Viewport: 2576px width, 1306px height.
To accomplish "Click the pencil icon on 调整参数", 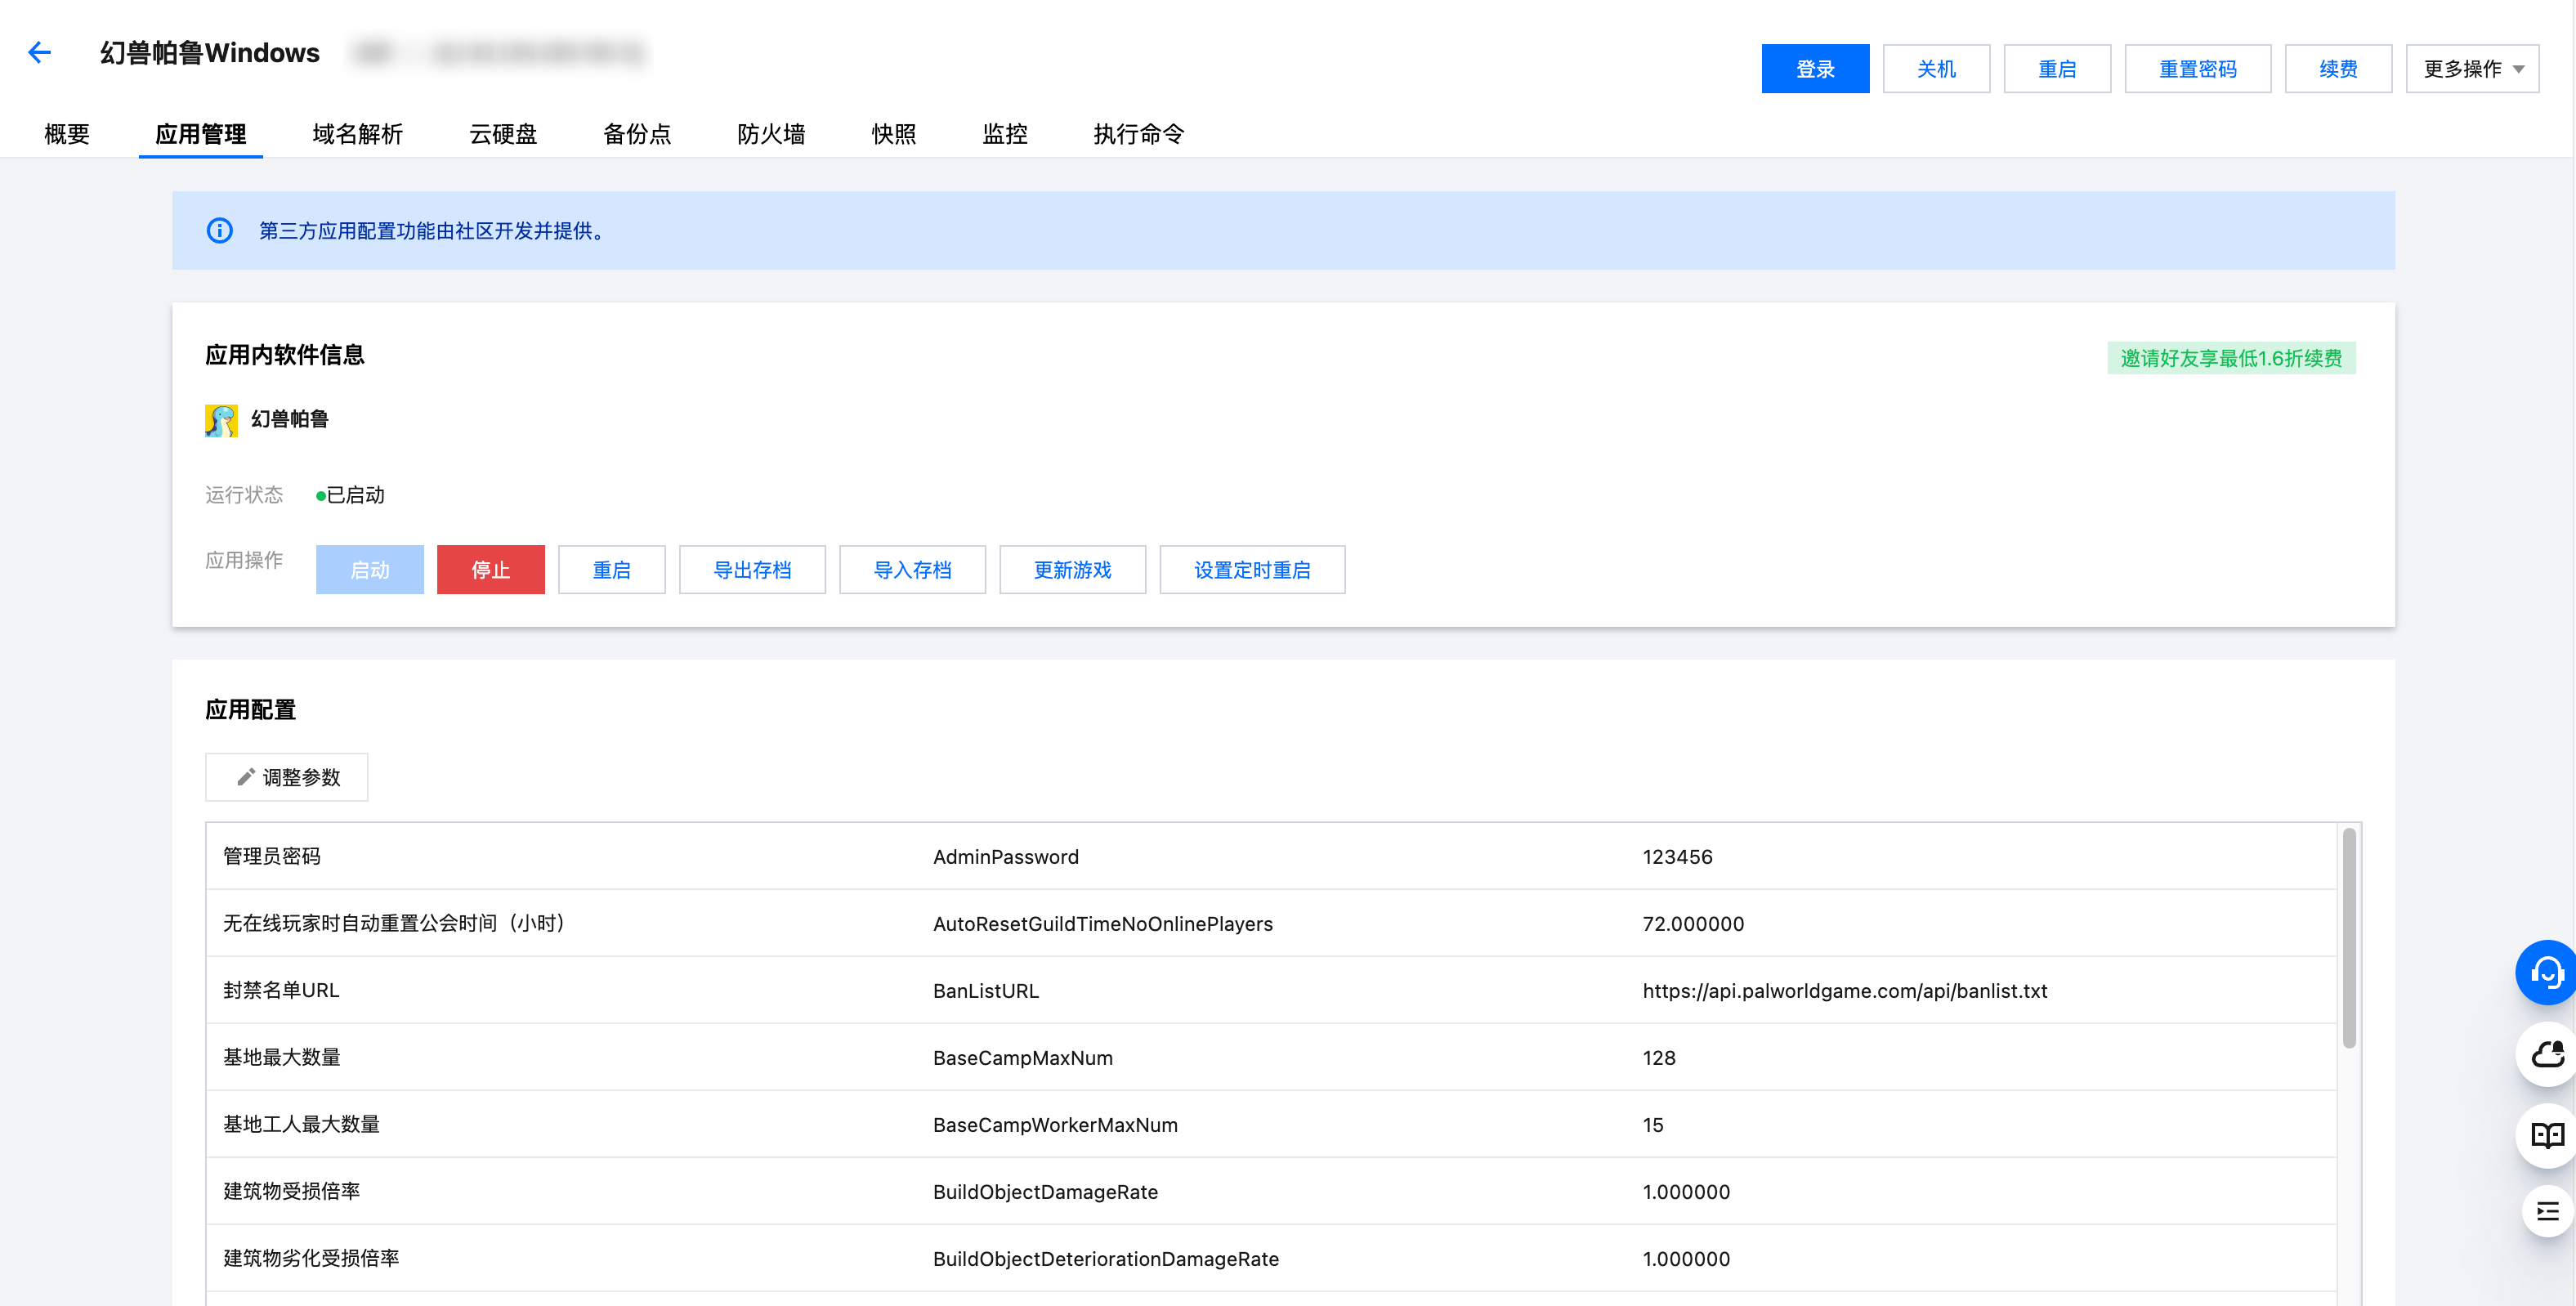I will [x=246, y=776].
